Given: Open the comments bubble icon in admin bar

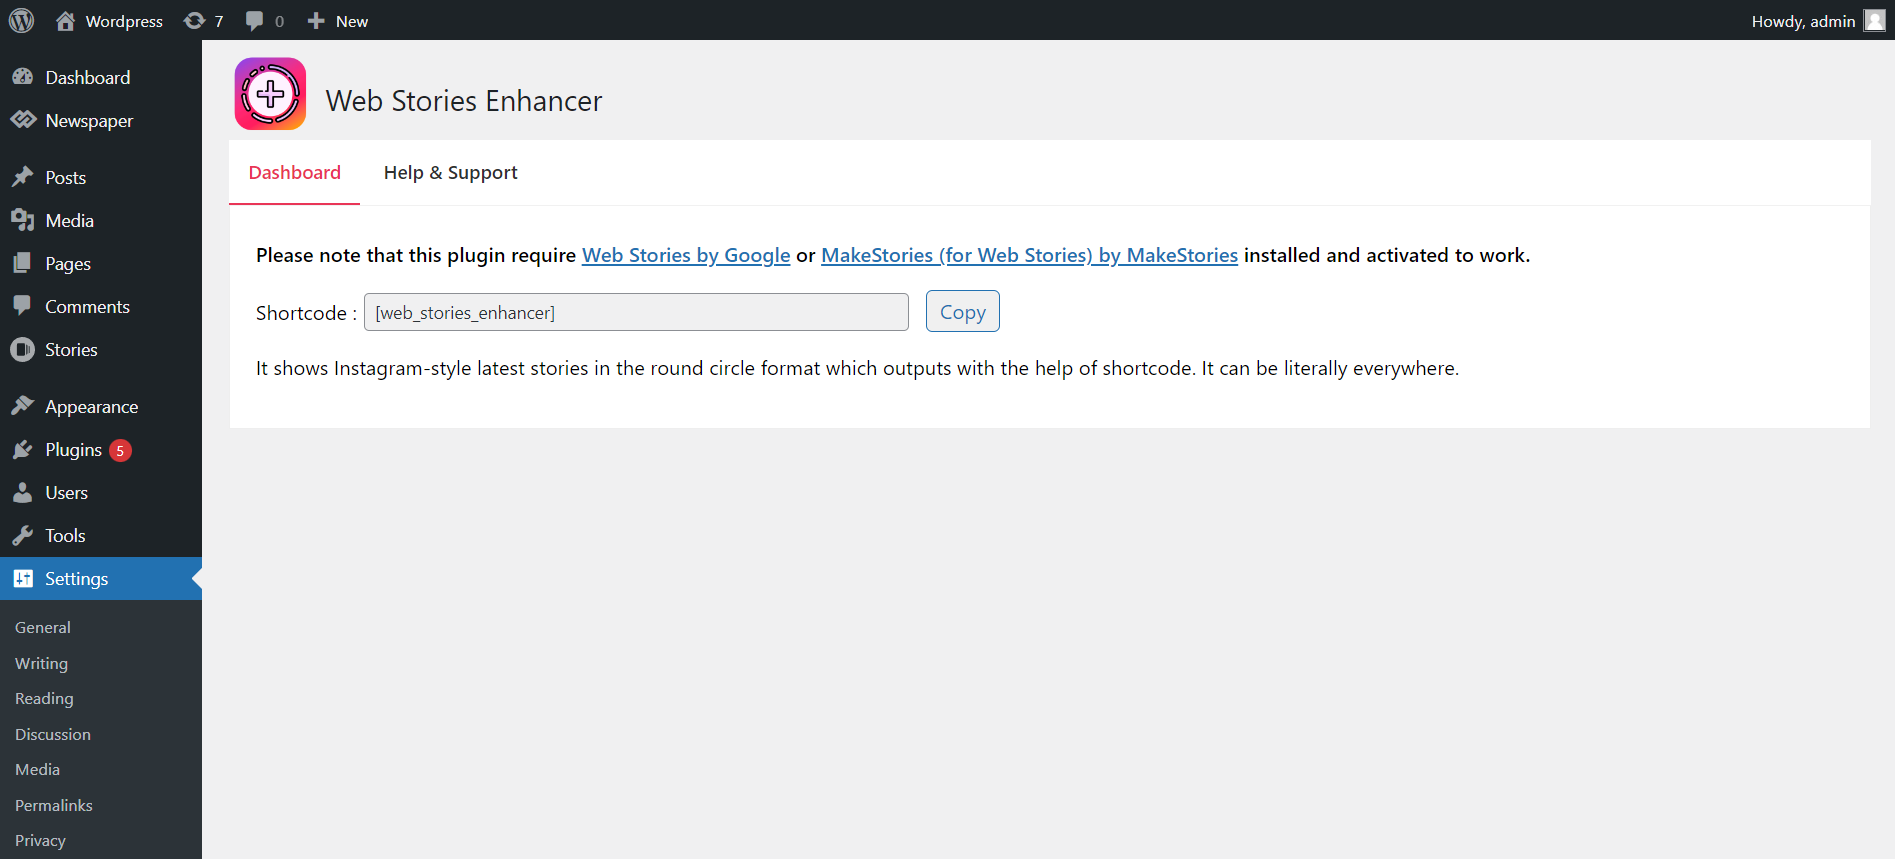Looking at the screenshot, I should click(x=254, y=21).
